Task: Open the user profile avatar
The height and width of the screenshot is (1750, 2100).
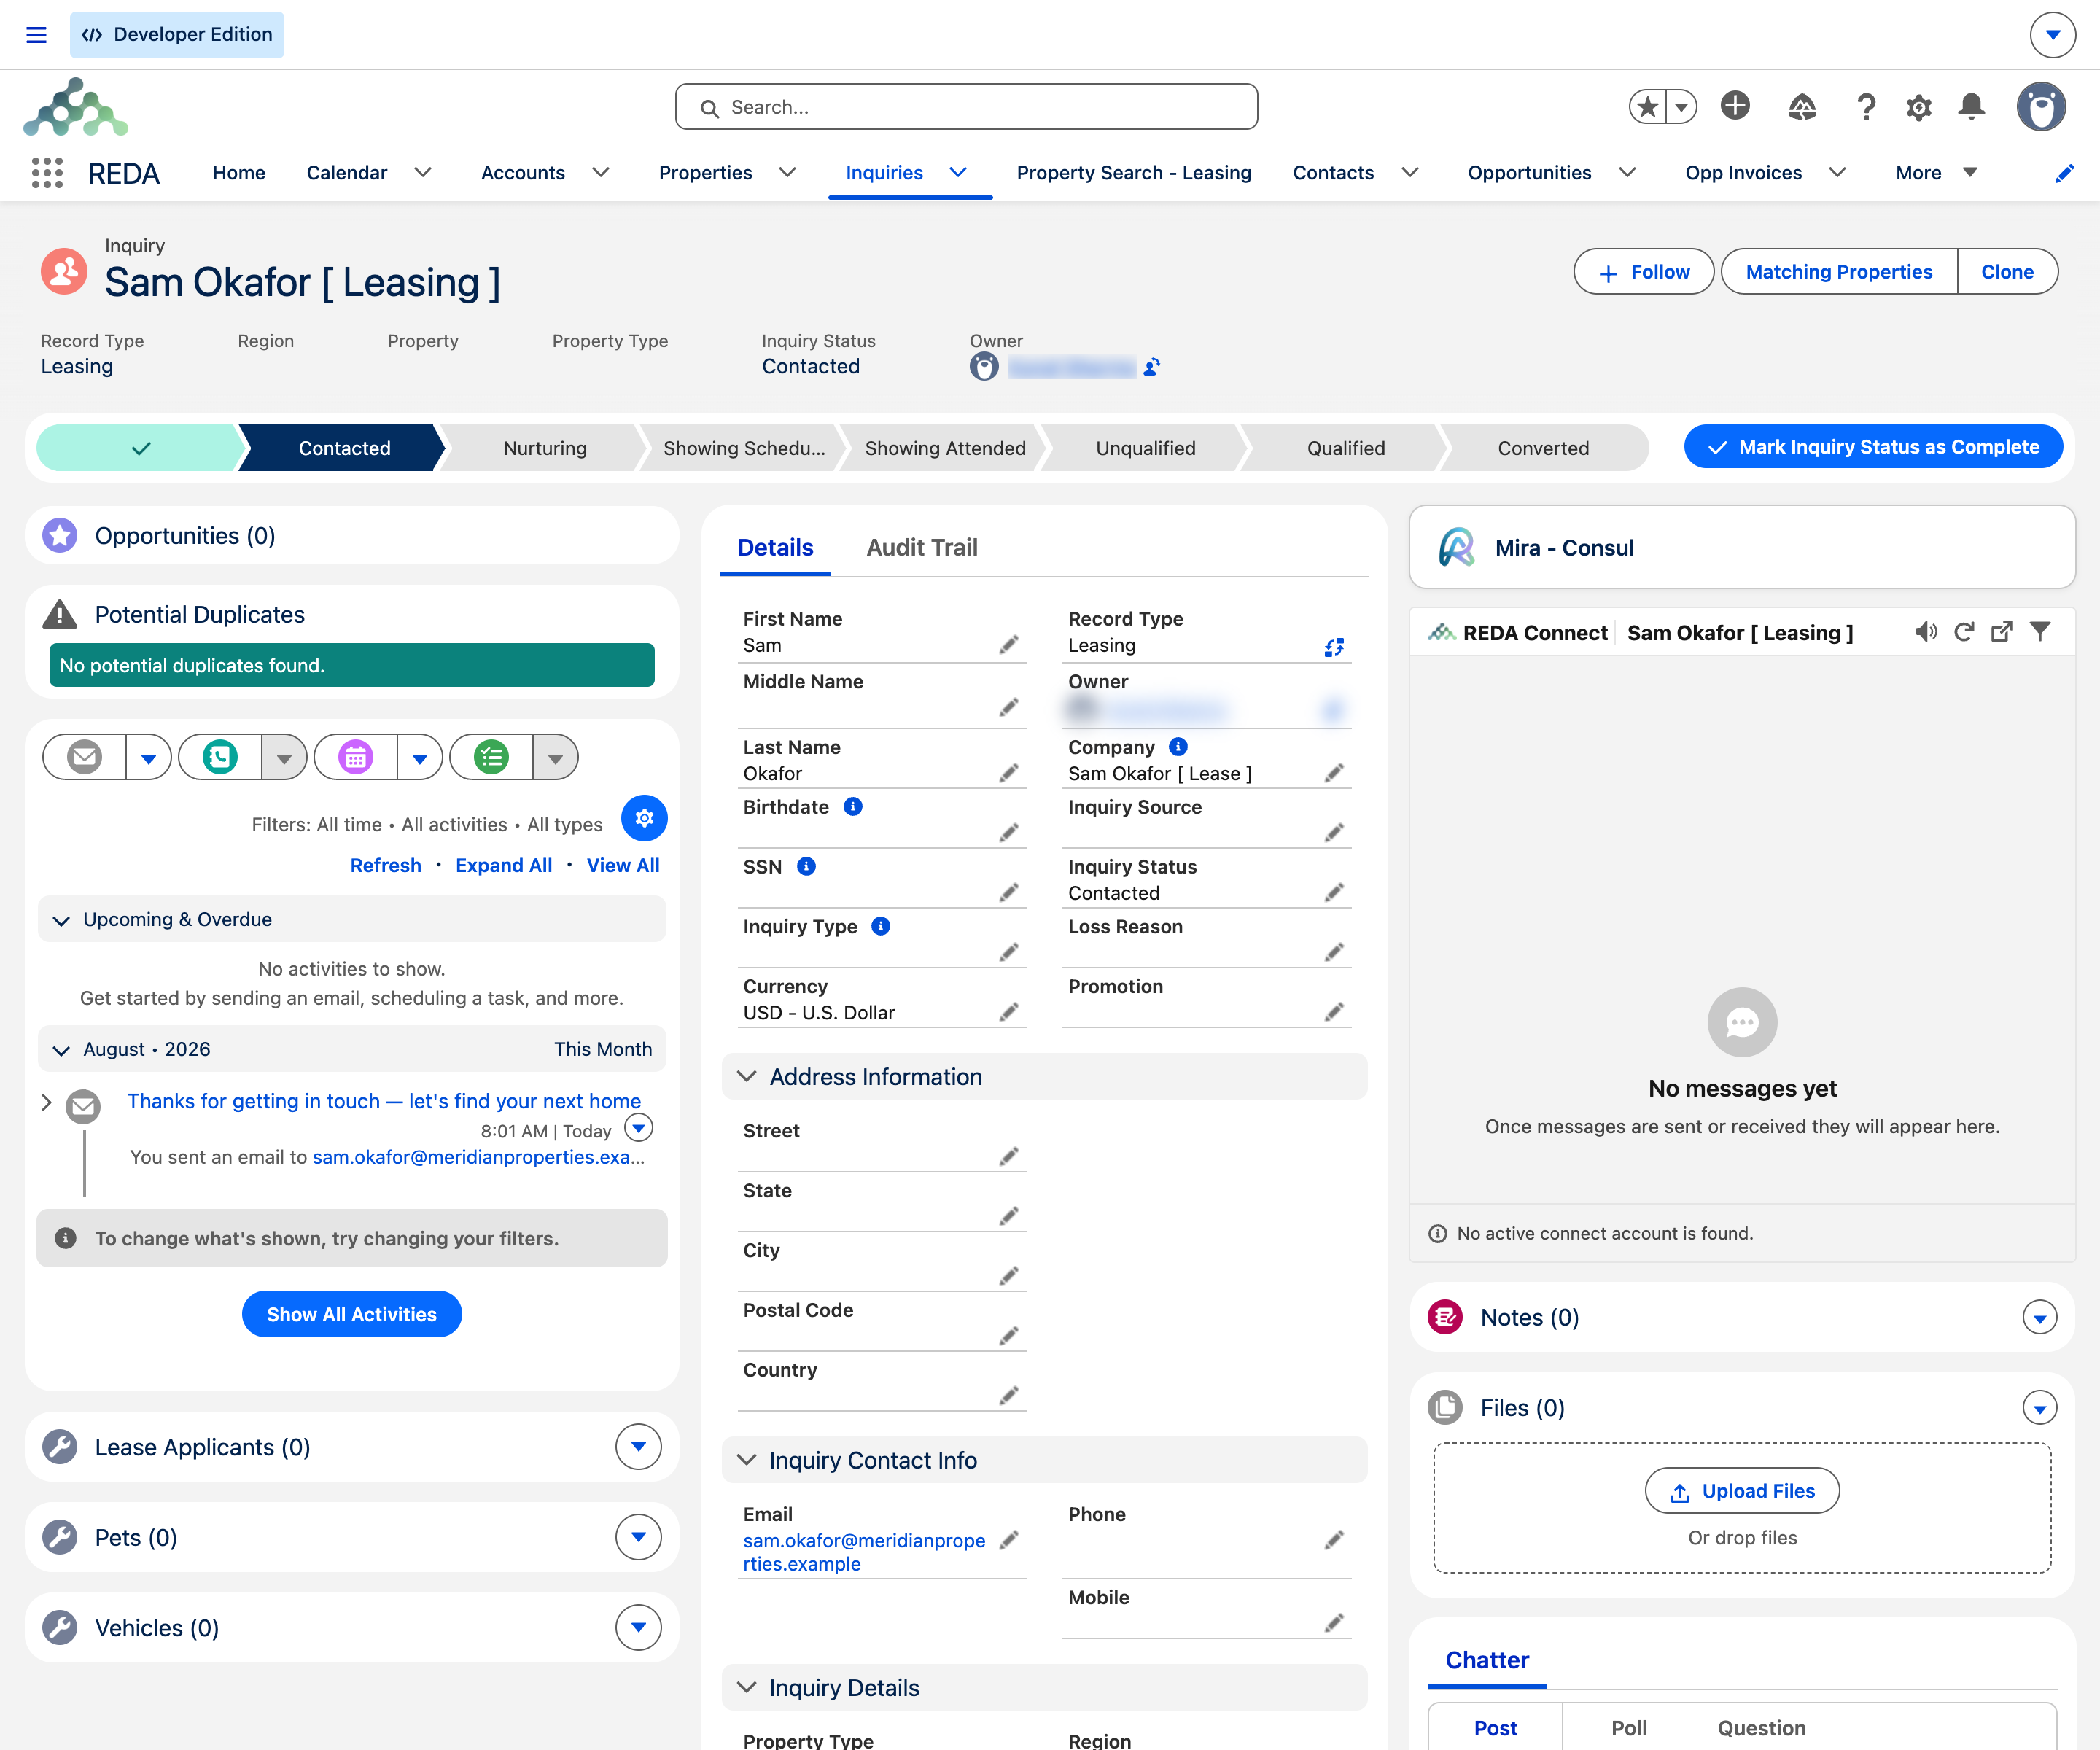Action: [x=2041, y=106]
